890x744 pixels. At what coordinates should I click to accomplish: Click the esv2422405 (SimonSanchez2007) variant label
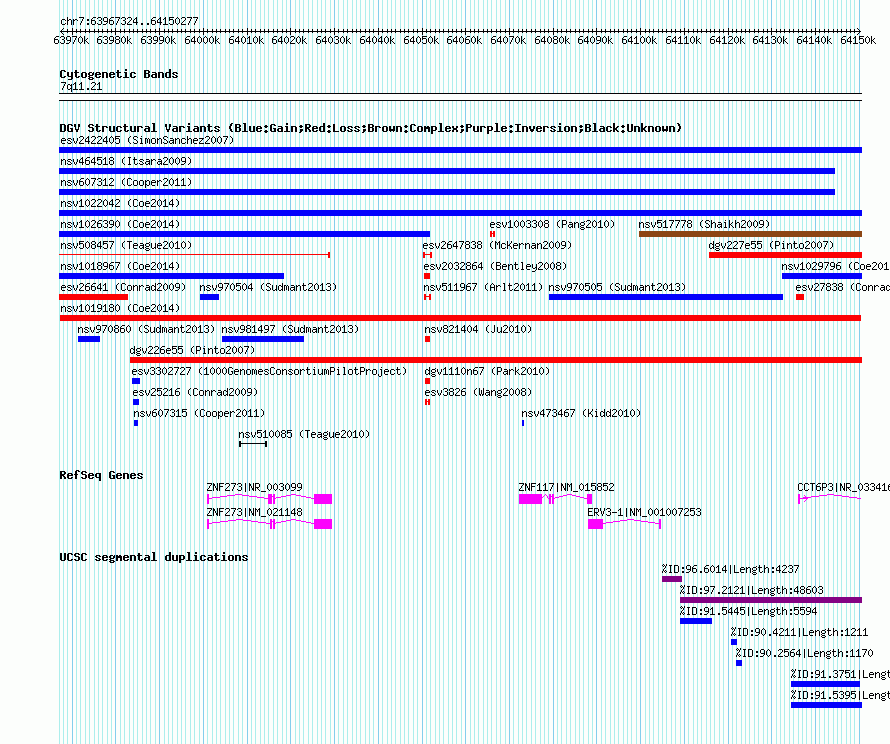(147, 140)
